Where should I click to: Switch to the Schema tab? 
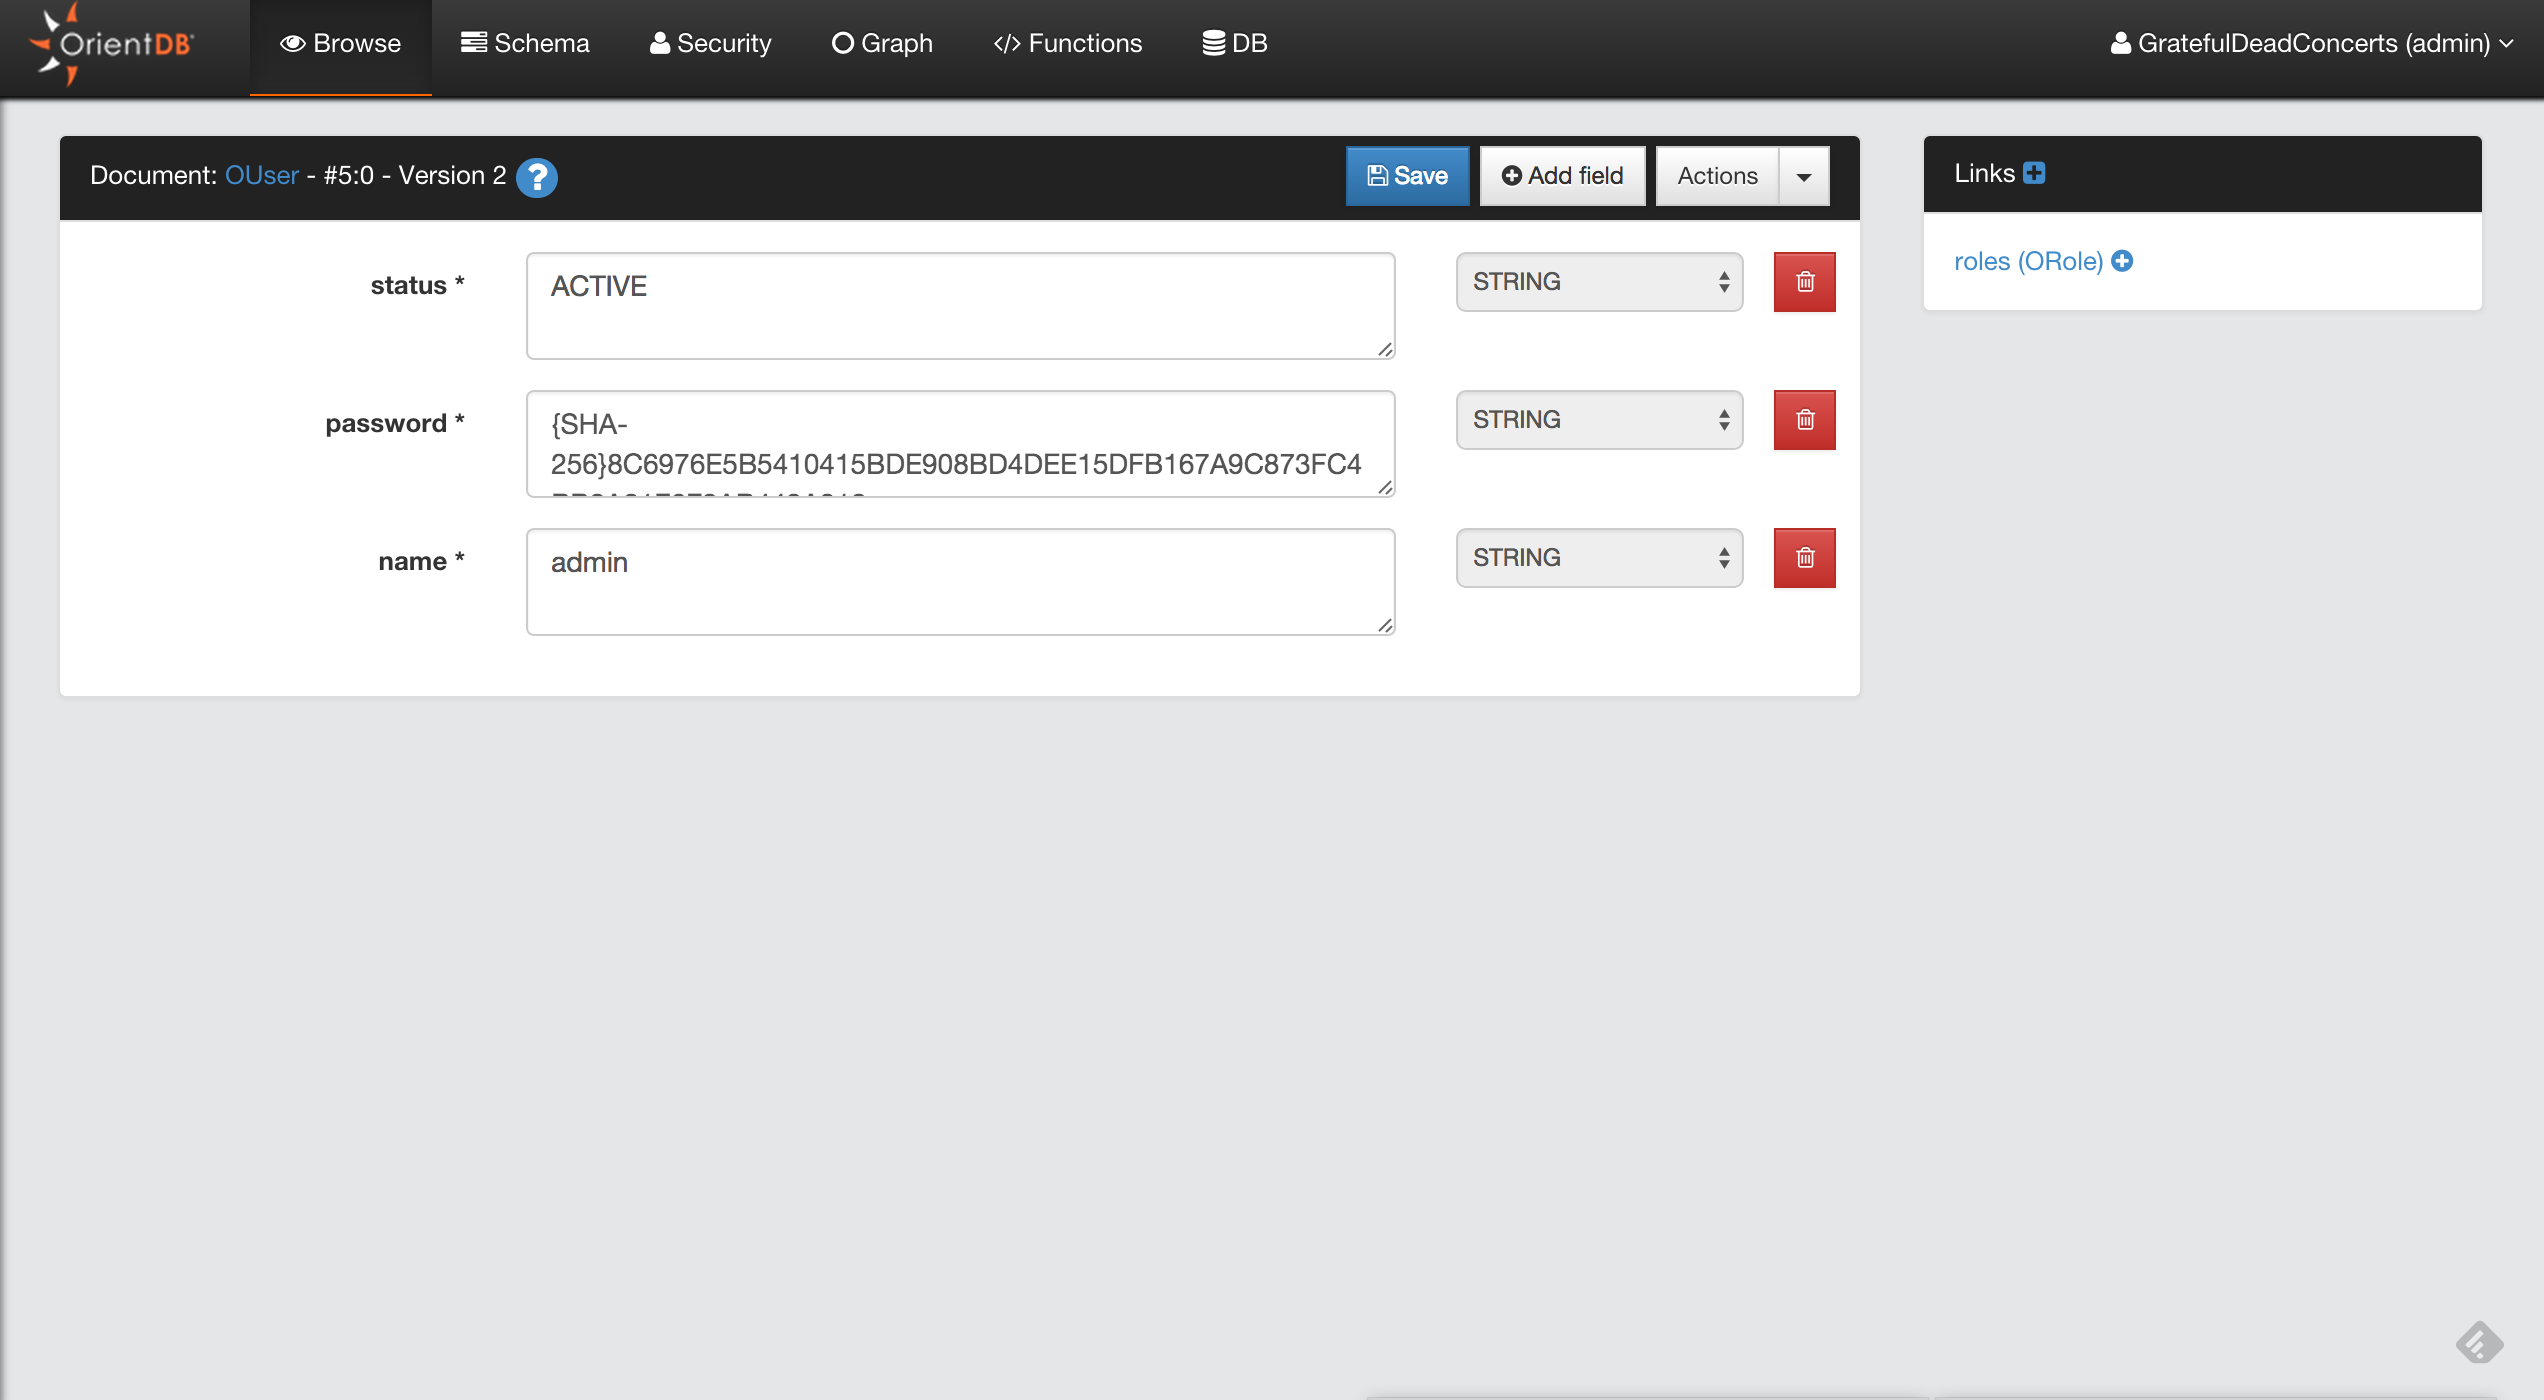pos(525,44)
